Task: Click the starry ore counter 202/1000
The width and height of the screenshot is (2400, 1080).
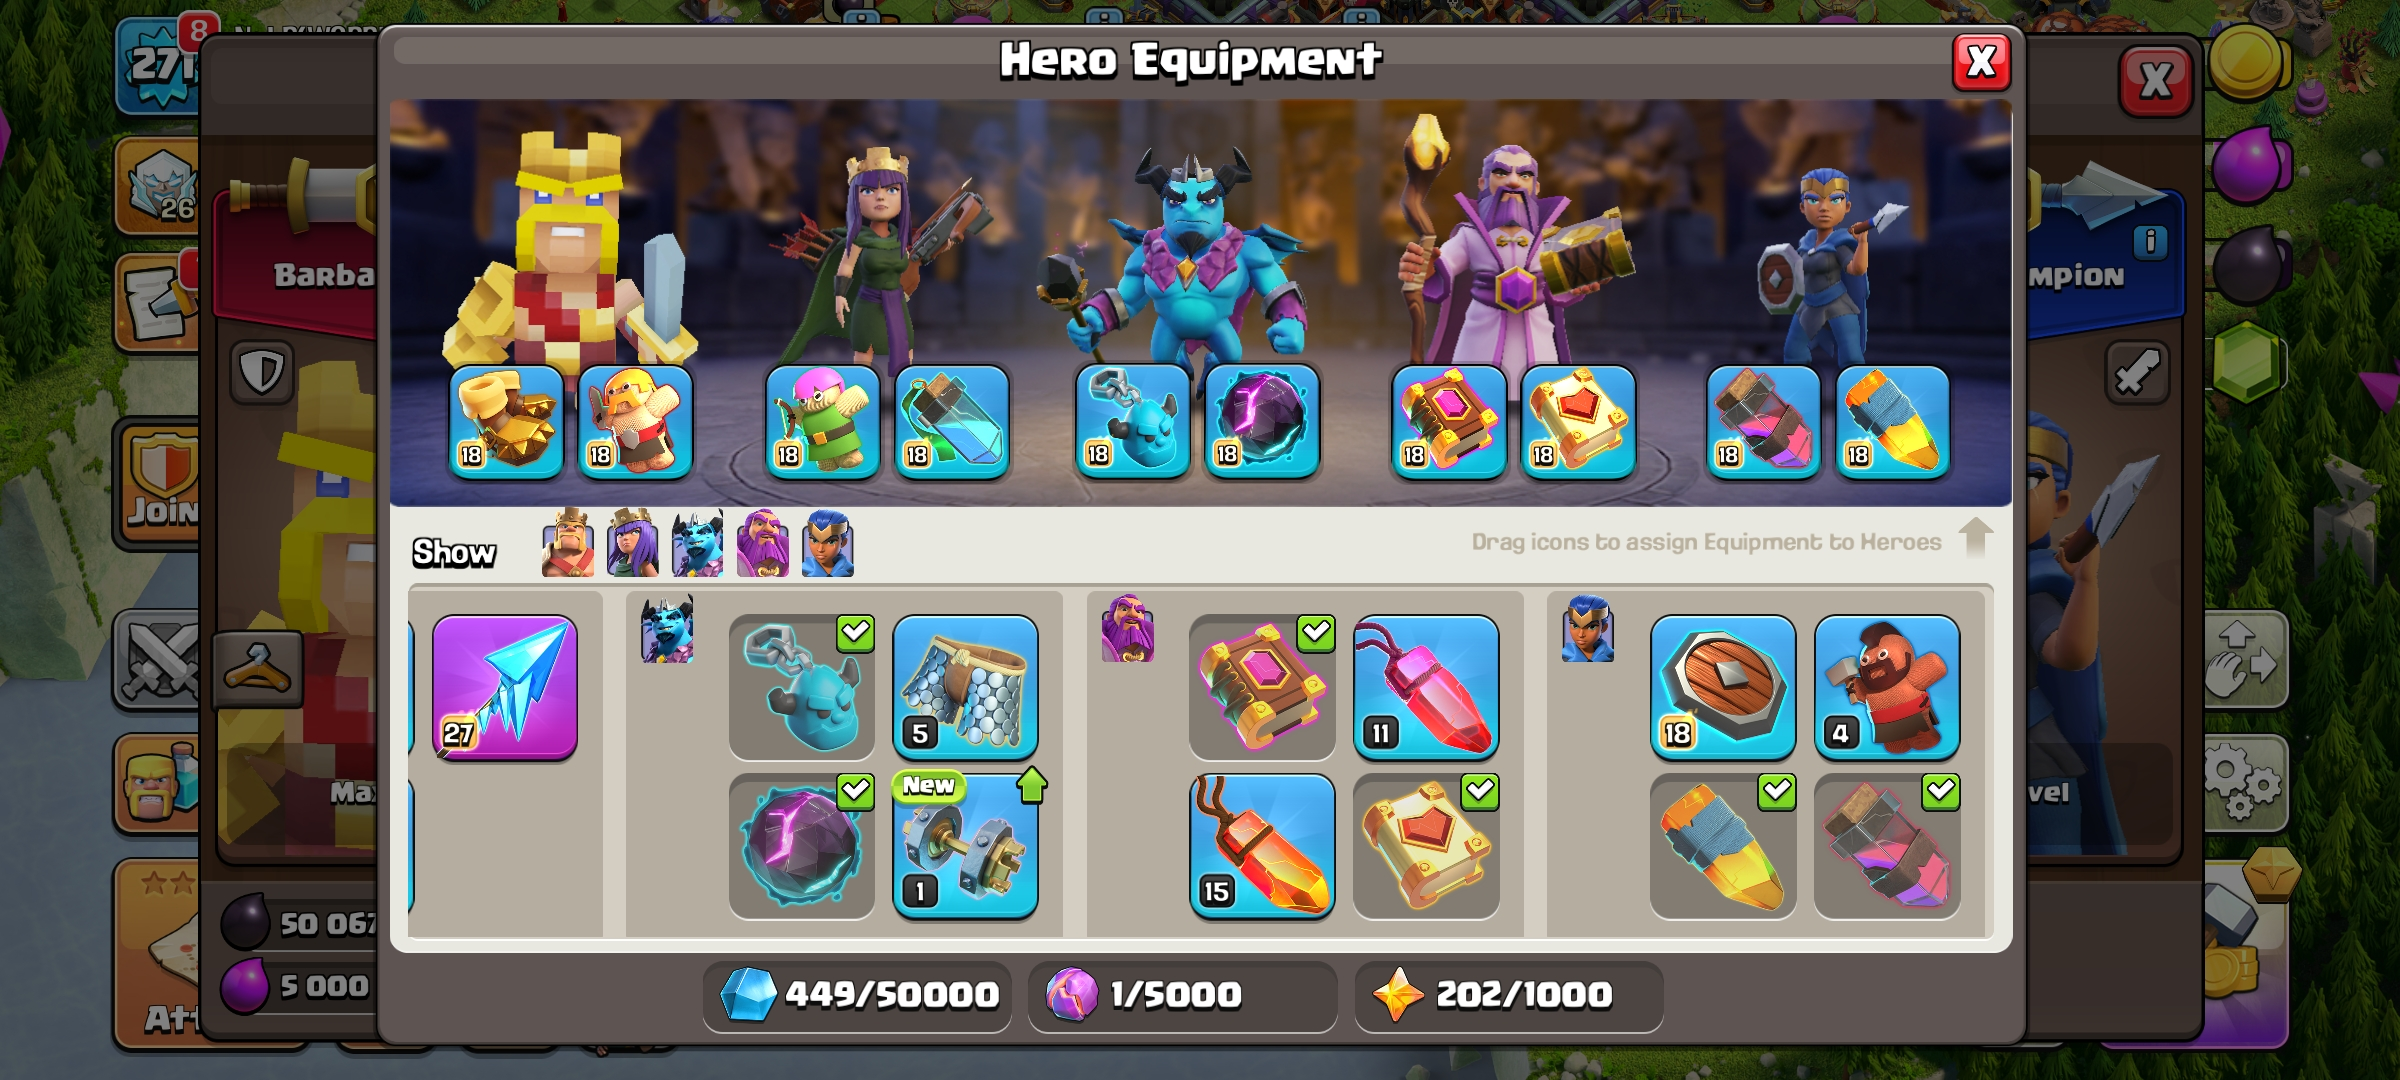Action: pos(1508,995)
